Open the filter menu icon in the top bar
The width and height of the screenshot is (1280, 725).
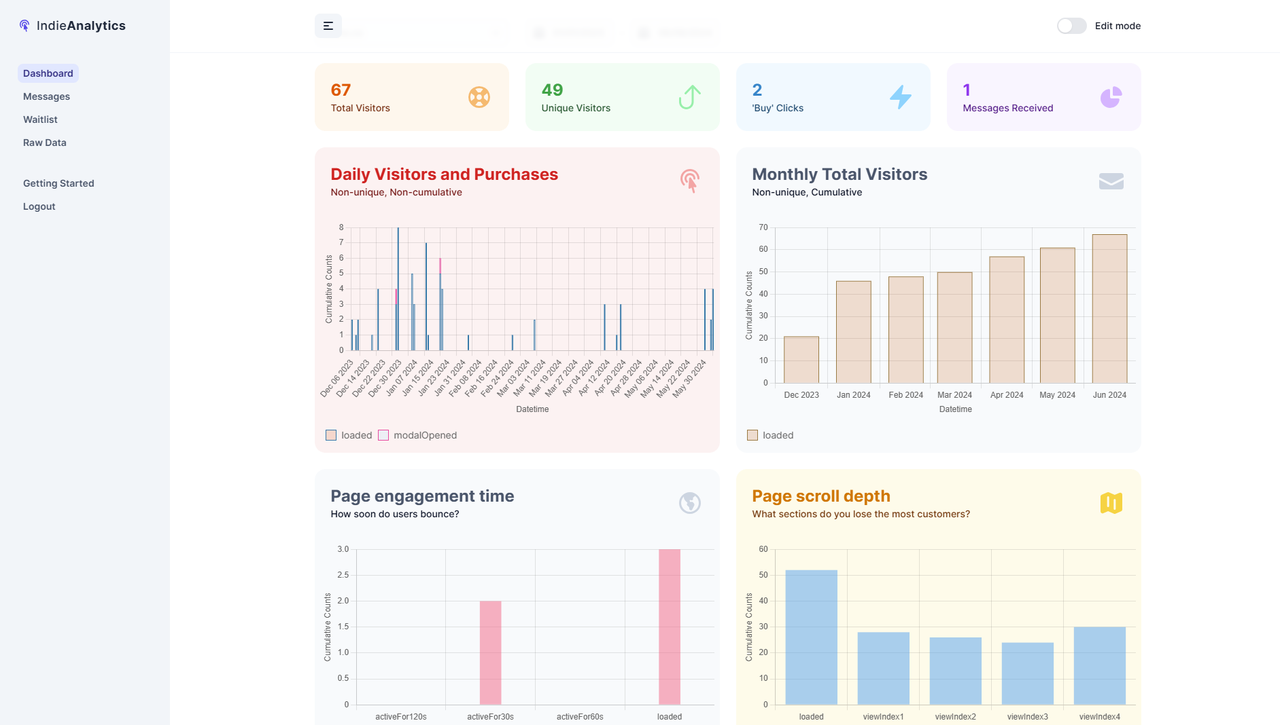click(328, 25)
